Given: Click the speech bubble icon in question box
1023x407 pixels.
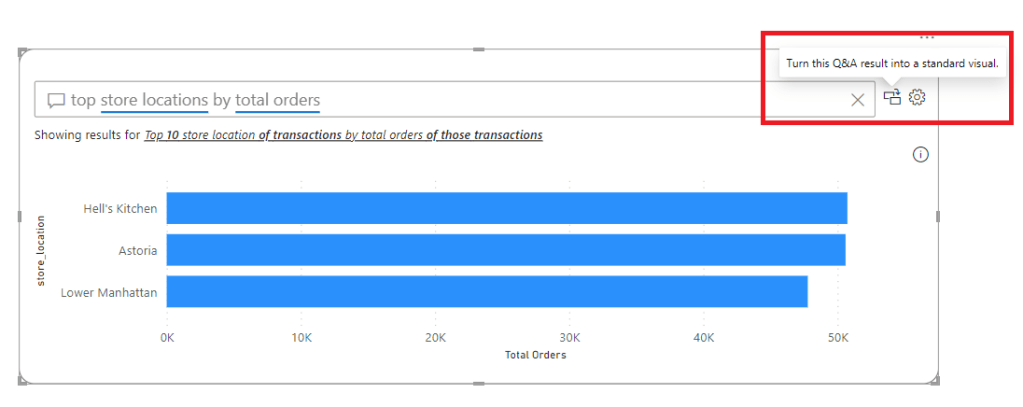Looking at the screenshot, I should point(56,100).
